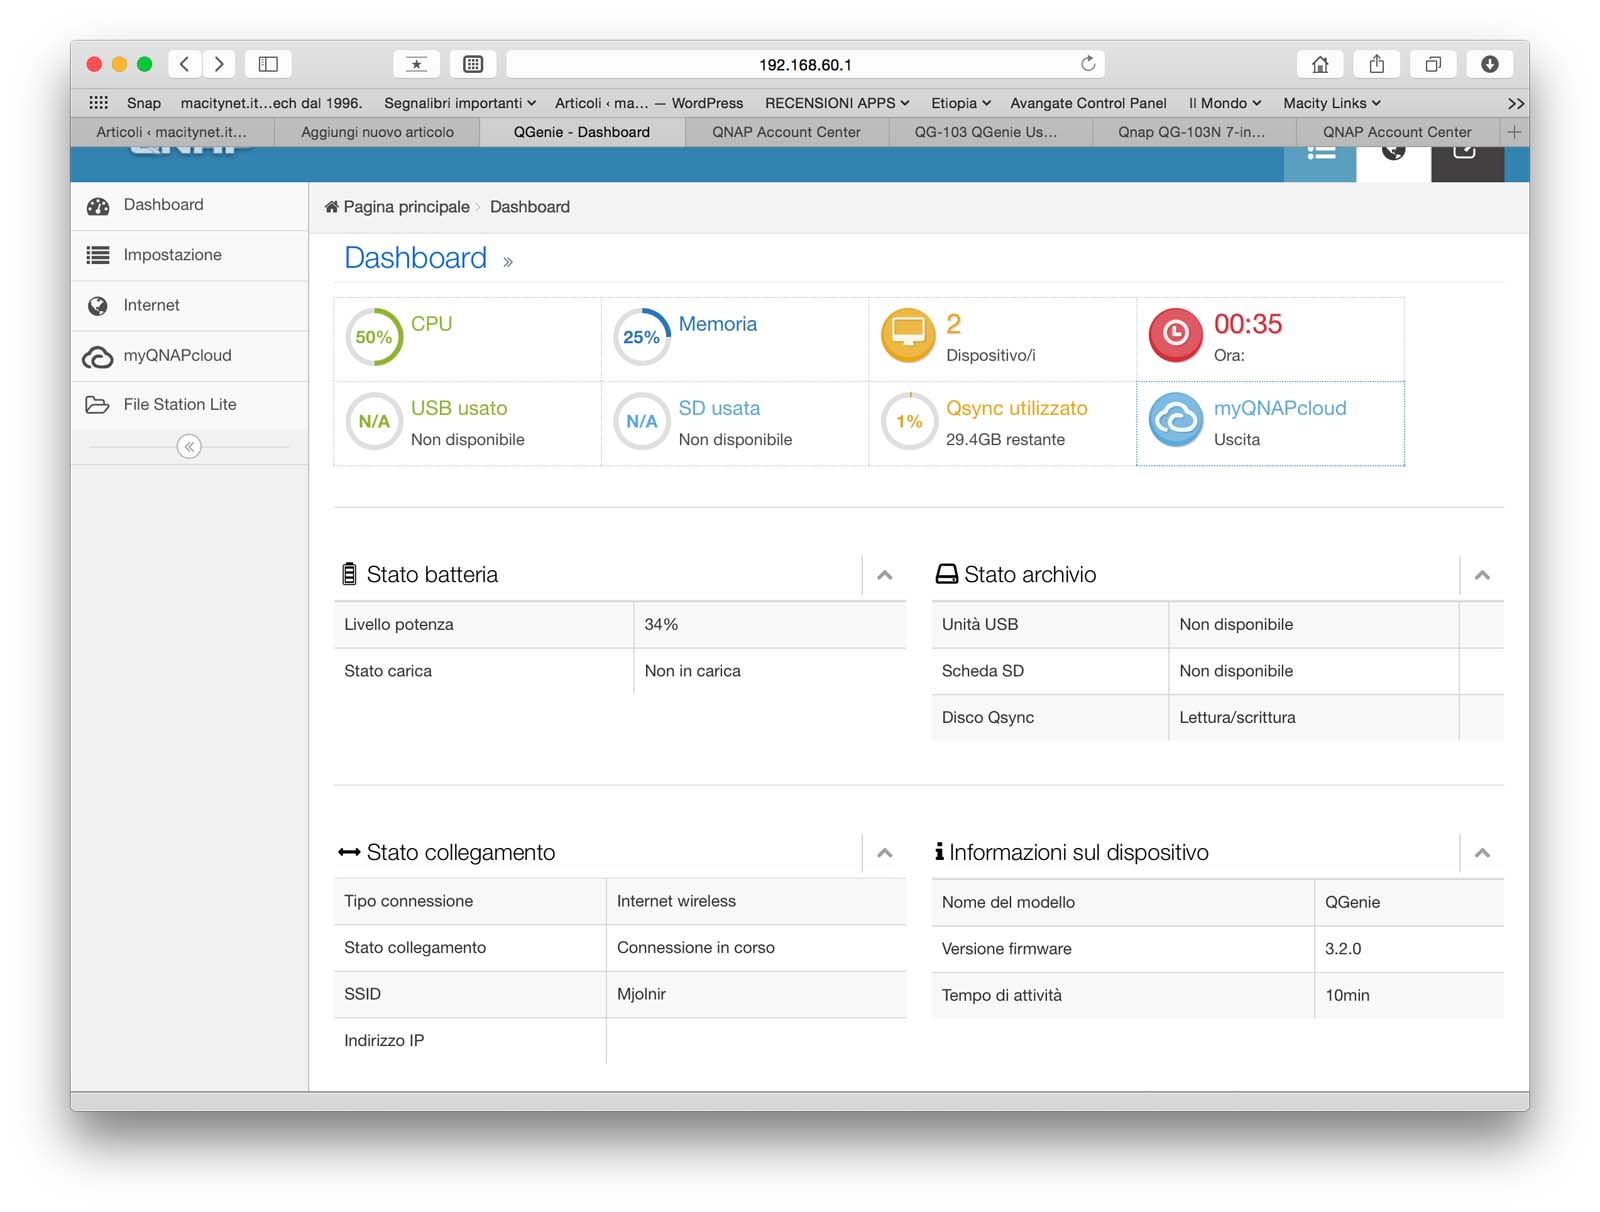This screenshot has width=1600, height=1212.
Task: Collapse the Stato collegamento panel
Action: [885, 853]
